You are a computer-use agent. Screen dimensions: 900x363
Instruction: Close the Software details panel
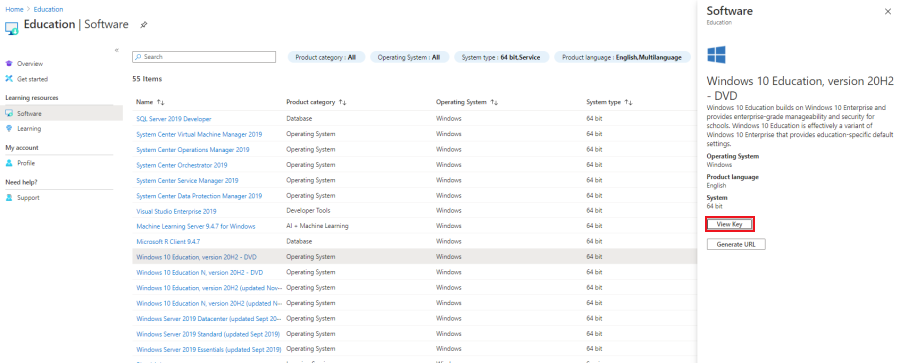(x=889, y=11)
